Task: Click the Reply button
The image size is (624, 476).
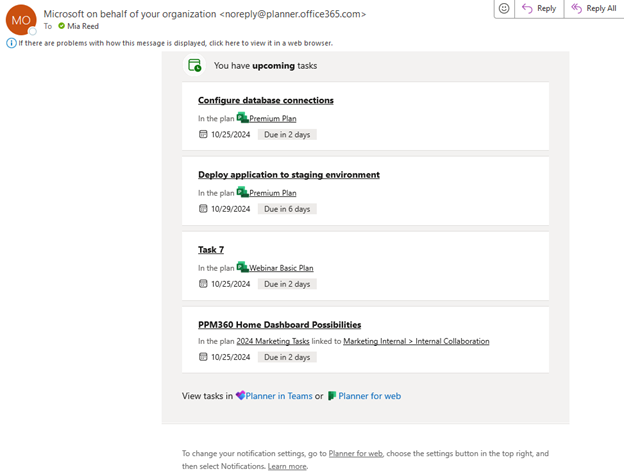Action: coord(540,8)
